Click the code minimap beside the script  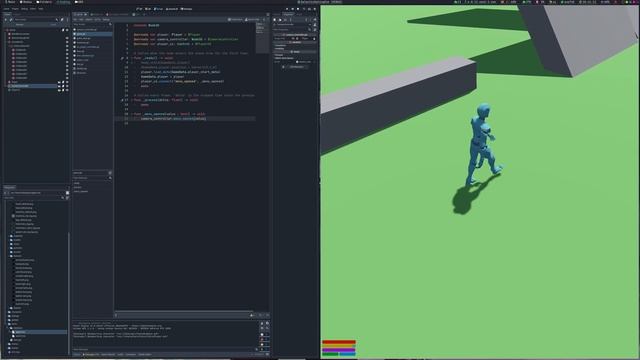pyautogui.click(x=262, y=39)
